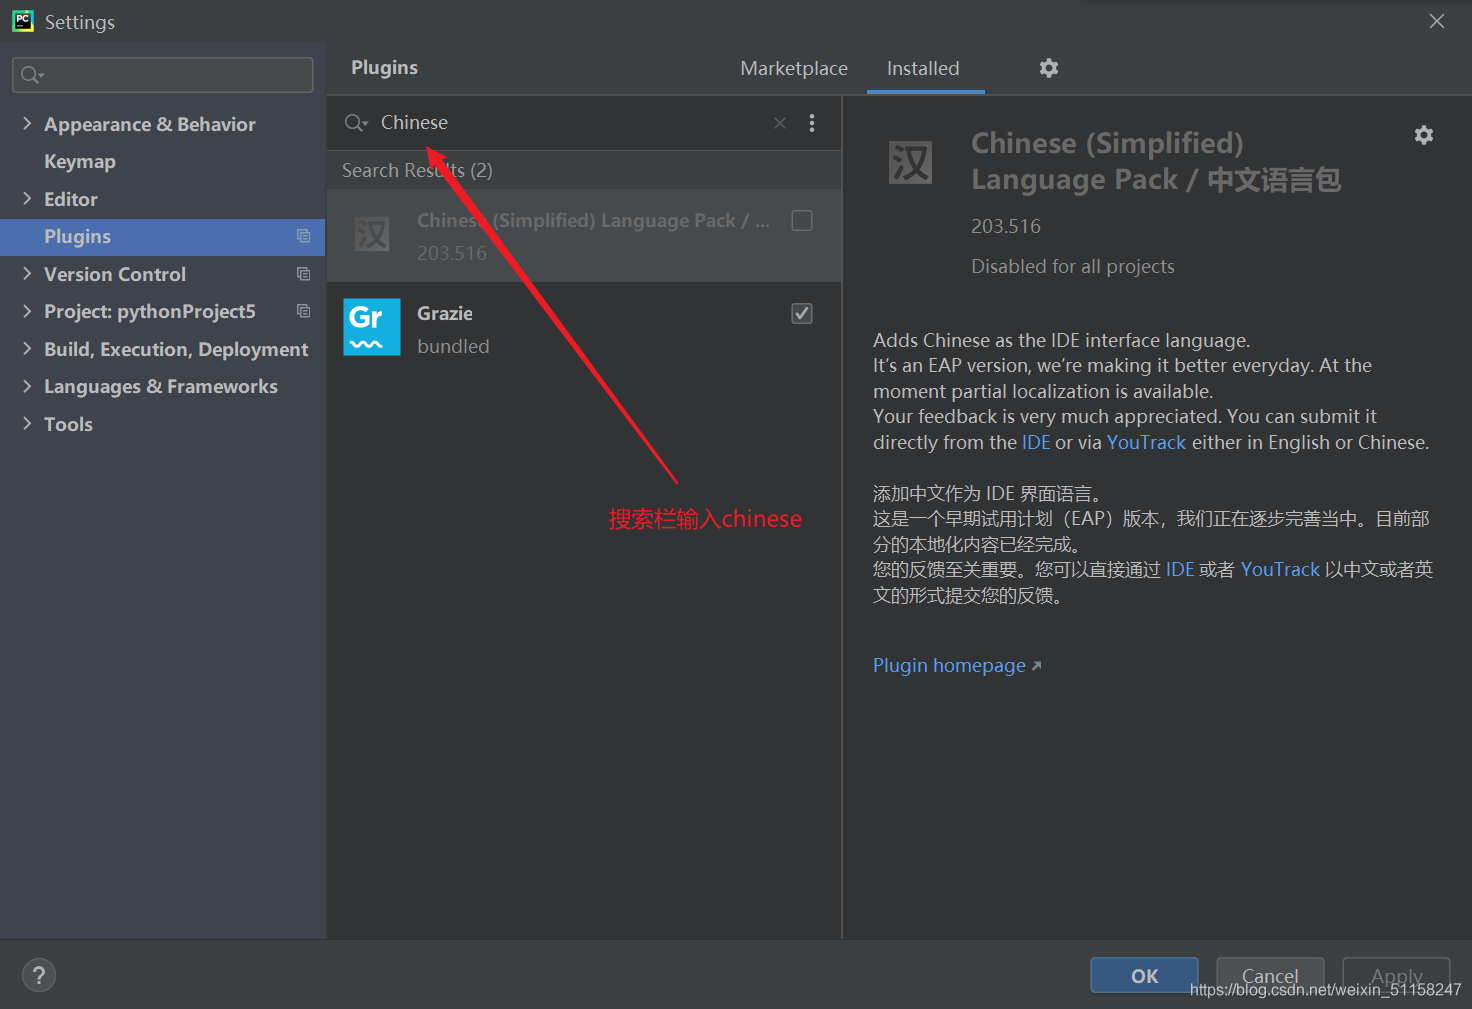This screenshot has height=1009, width=1472.
Task: Open the YouTrack link in Chinese description
Action: tap(1280, 569)
